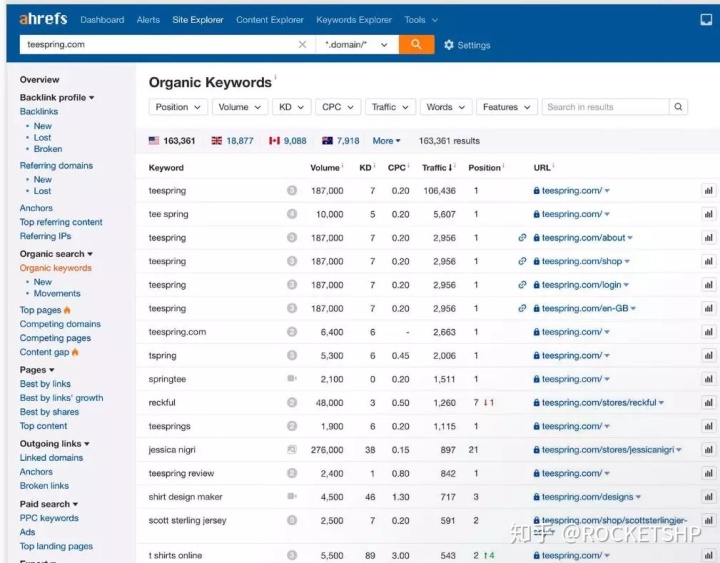Open Settings next to the gear icon
The height and width of the screenshot is (563, 720).
[x=467, y=45]
